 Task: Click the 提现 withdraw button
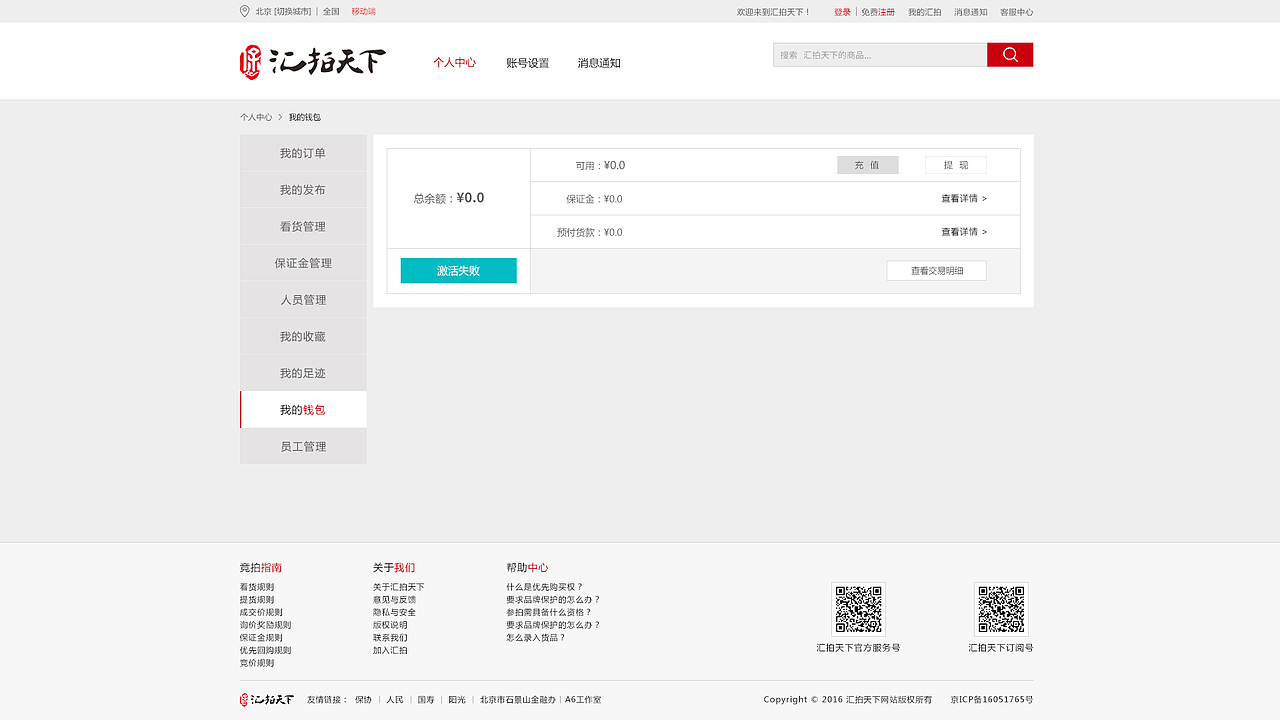tap(956, 164)
